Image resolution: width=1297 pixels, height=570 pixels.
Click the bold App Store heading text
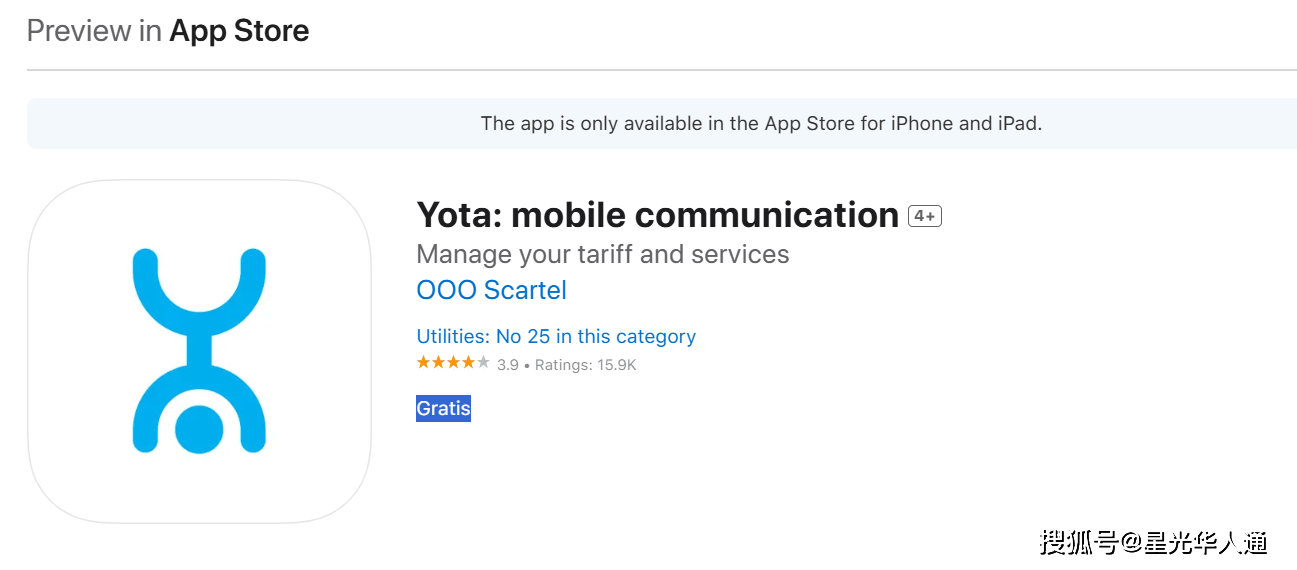coord(239,31)
